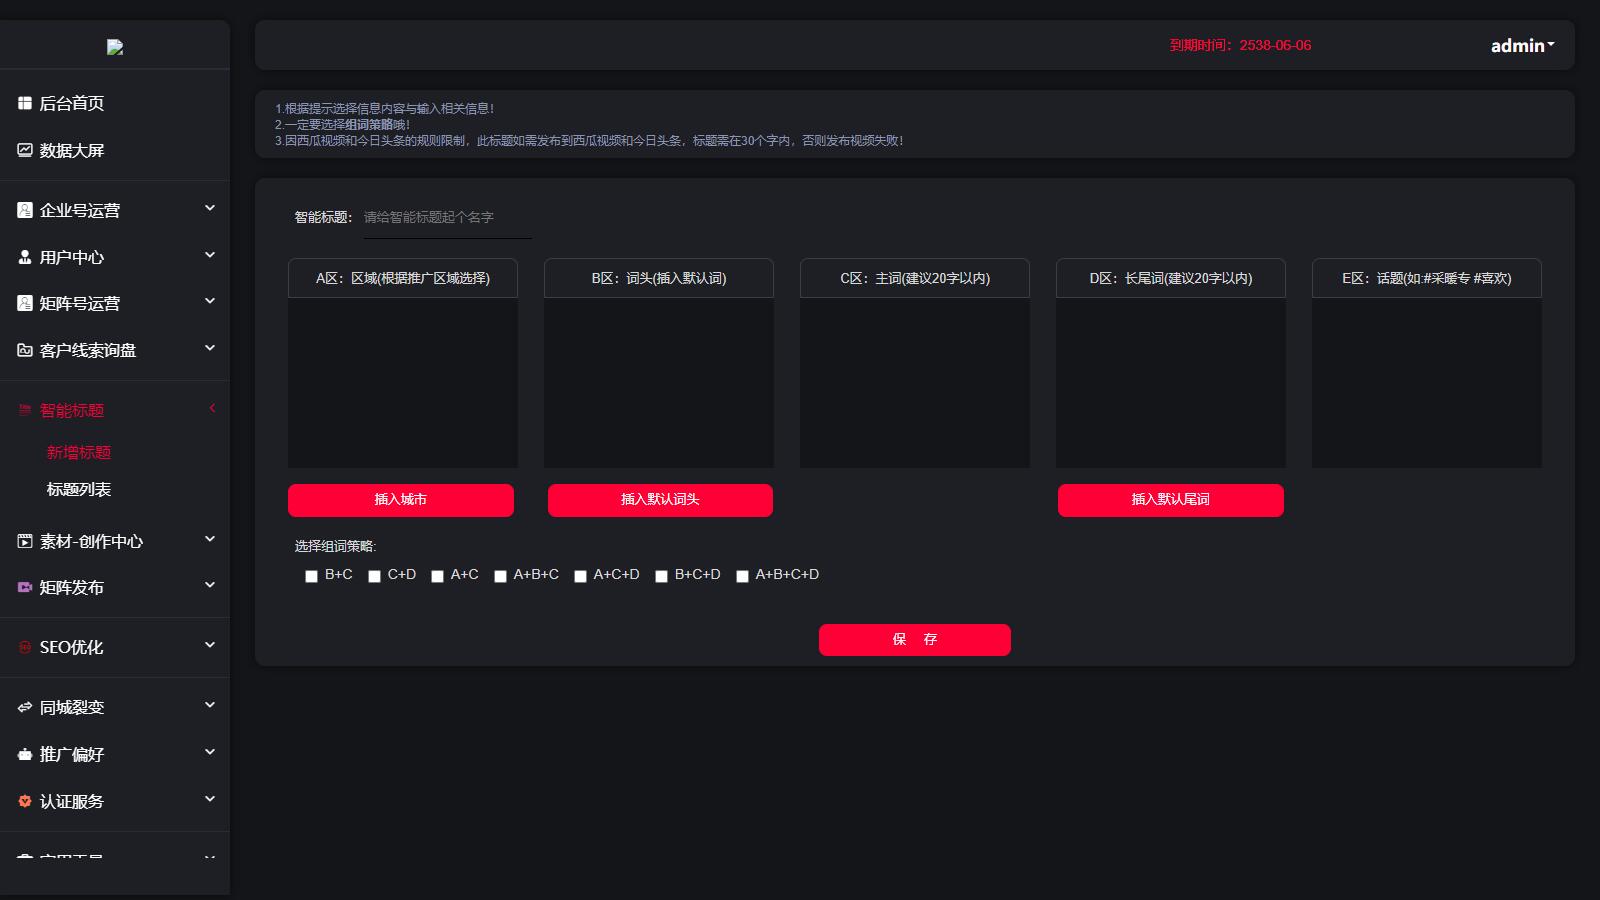Tick the A+B+C+D strategy checkbox

[x=742, y=576]
